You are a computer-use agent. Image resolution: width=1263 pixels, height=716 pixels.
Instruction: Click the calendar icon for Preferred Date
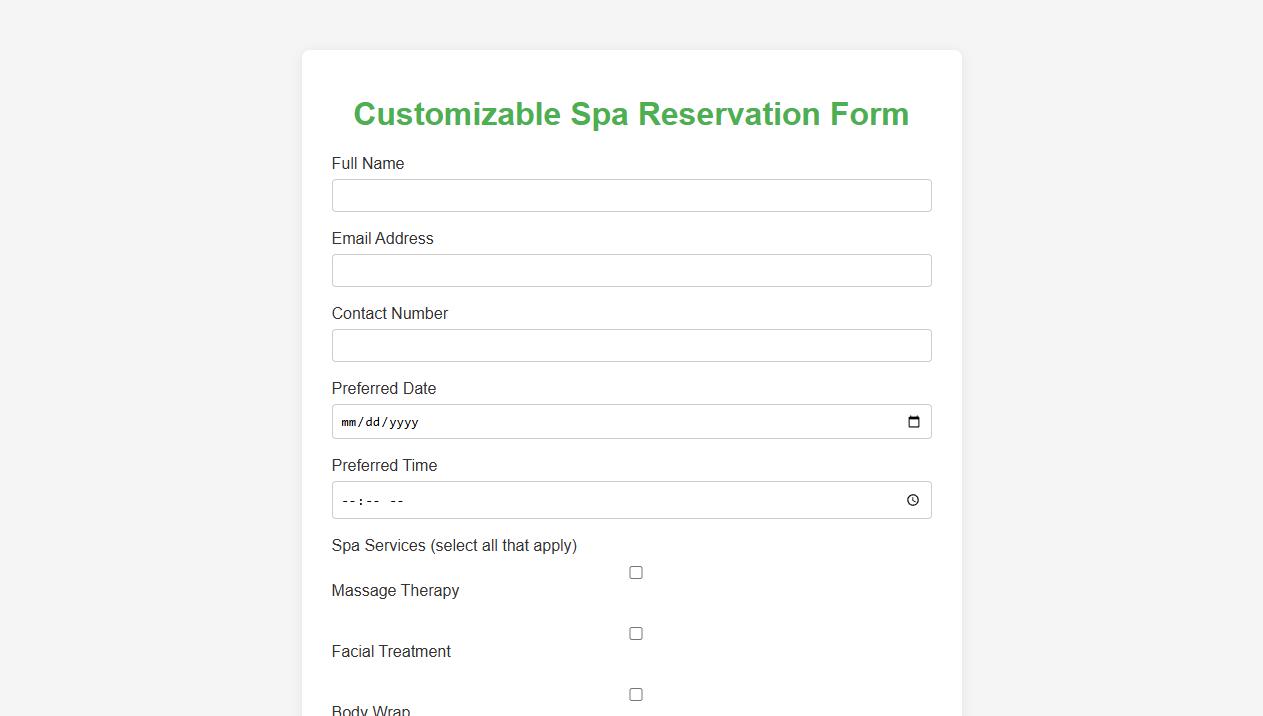pyautogui.click(x=913, y=421)
